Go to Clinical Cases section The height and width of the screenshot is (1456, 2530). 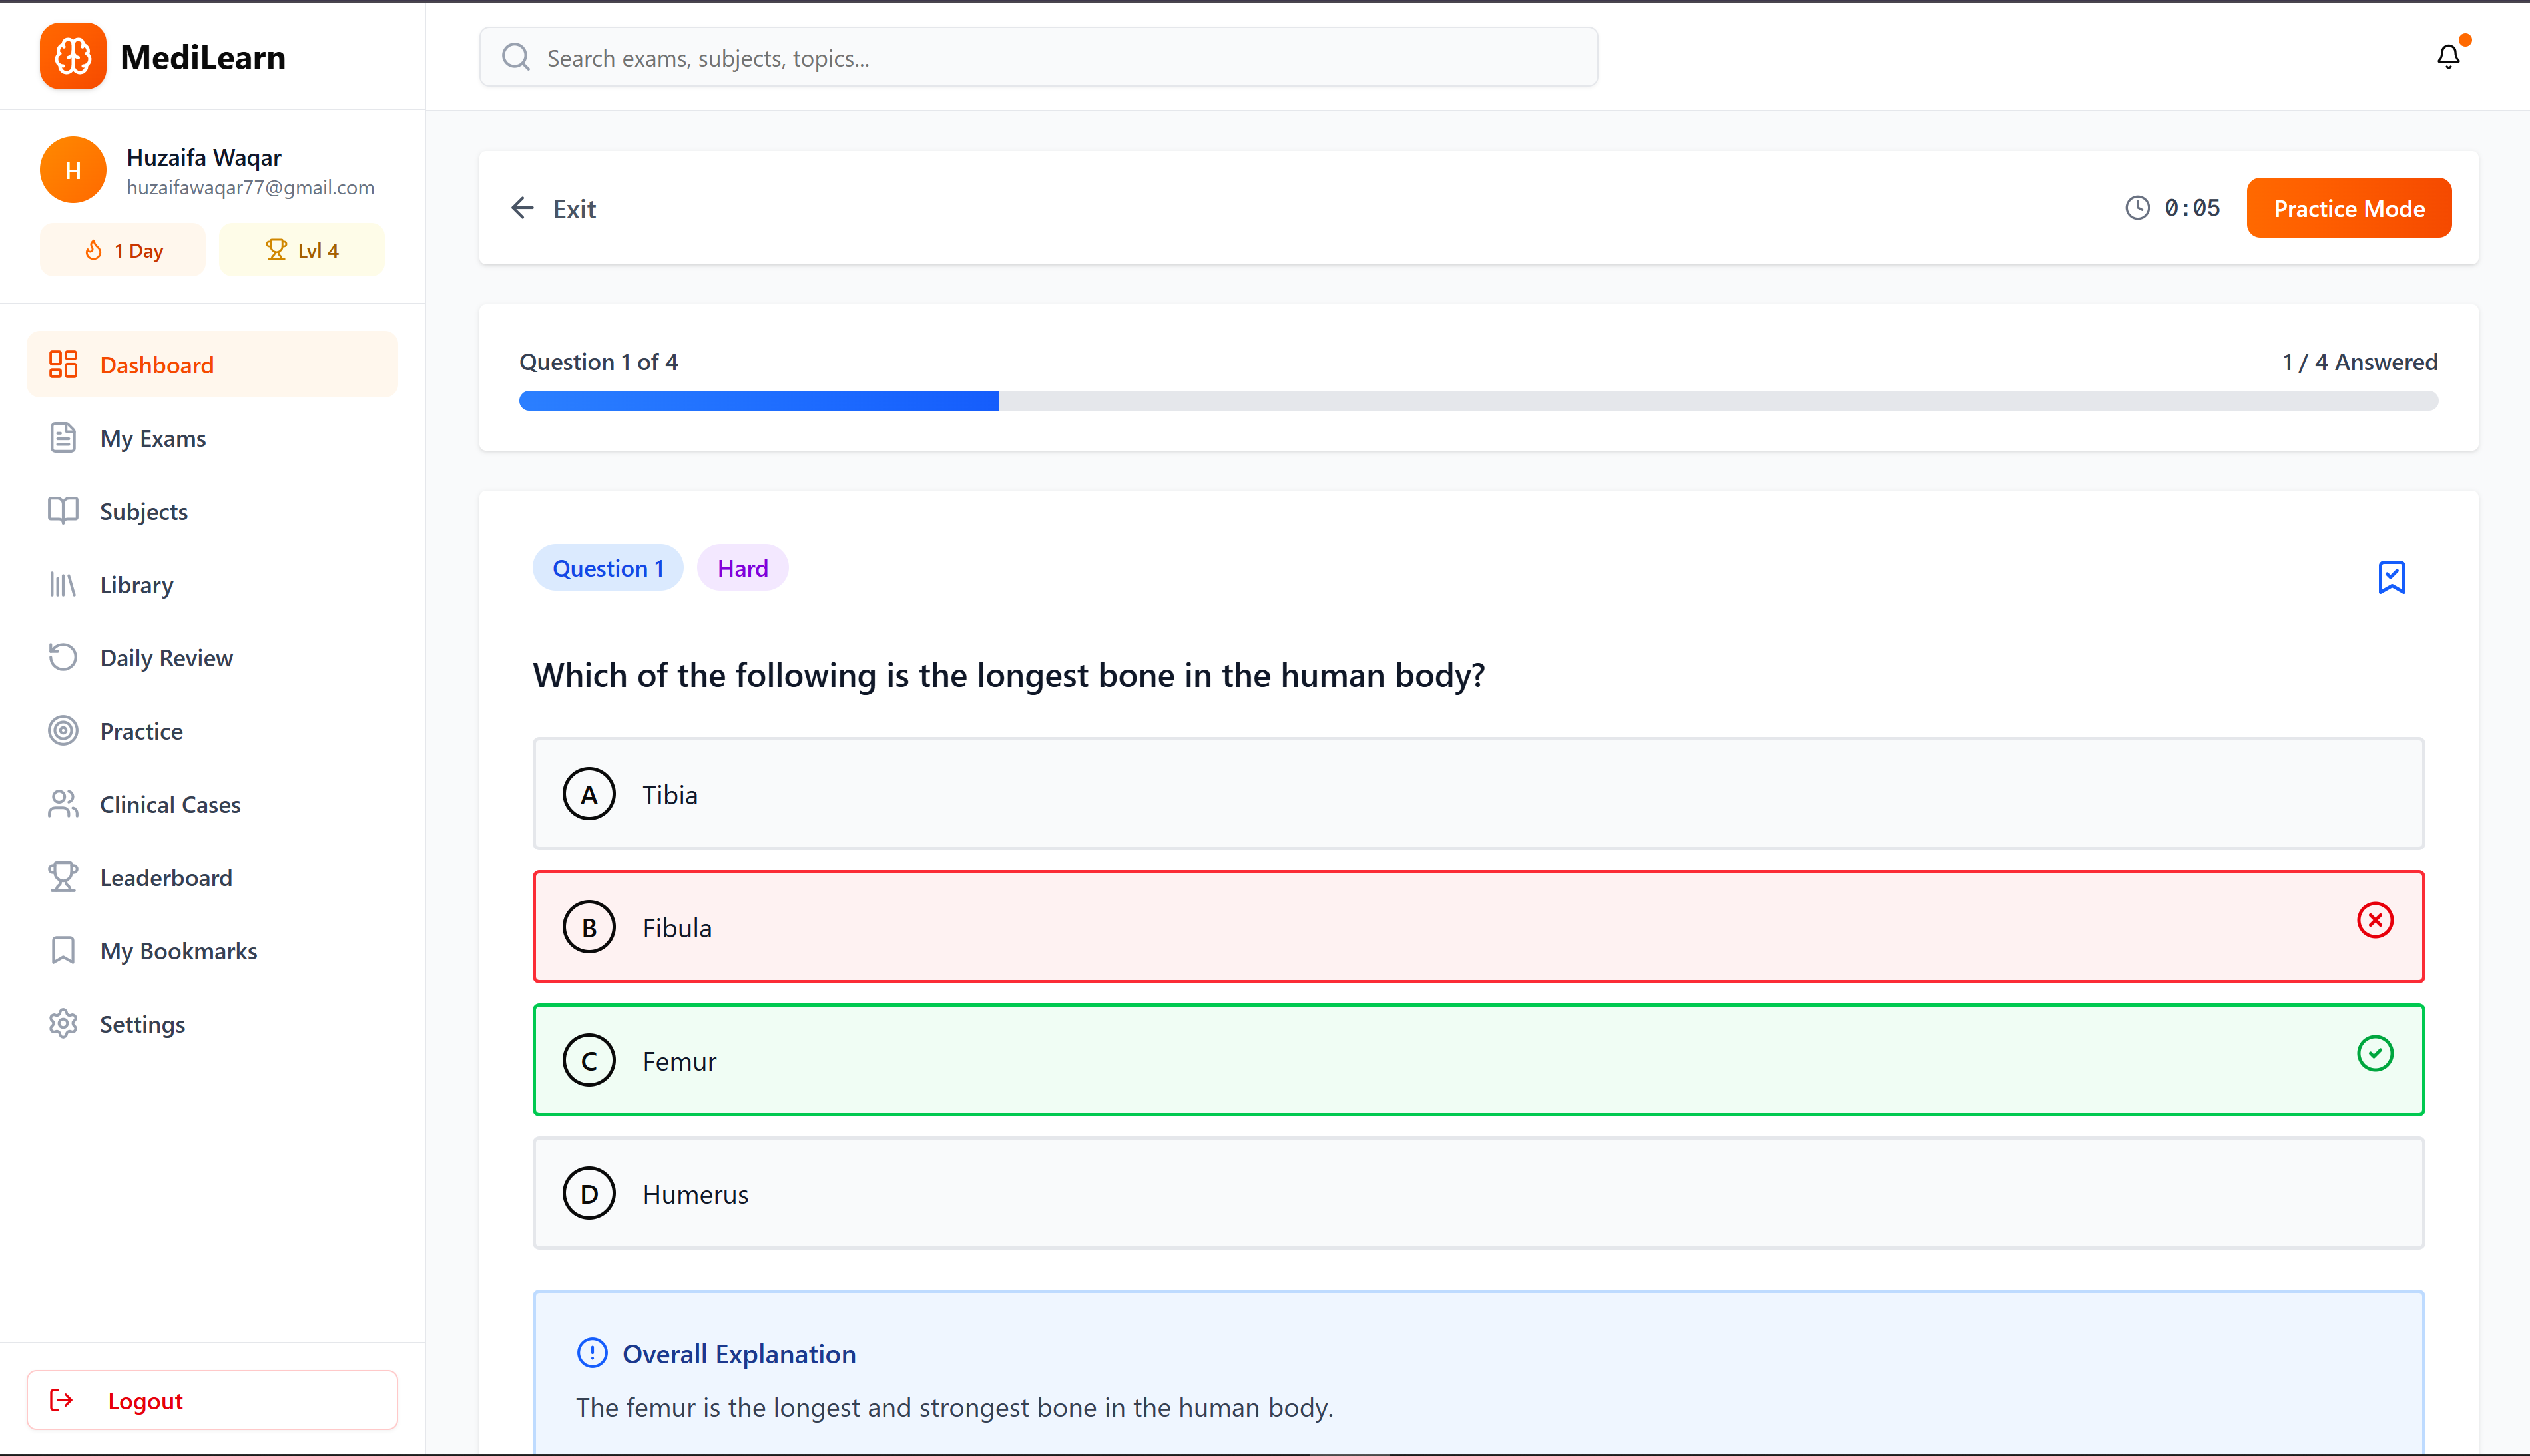tap(169, 804)
